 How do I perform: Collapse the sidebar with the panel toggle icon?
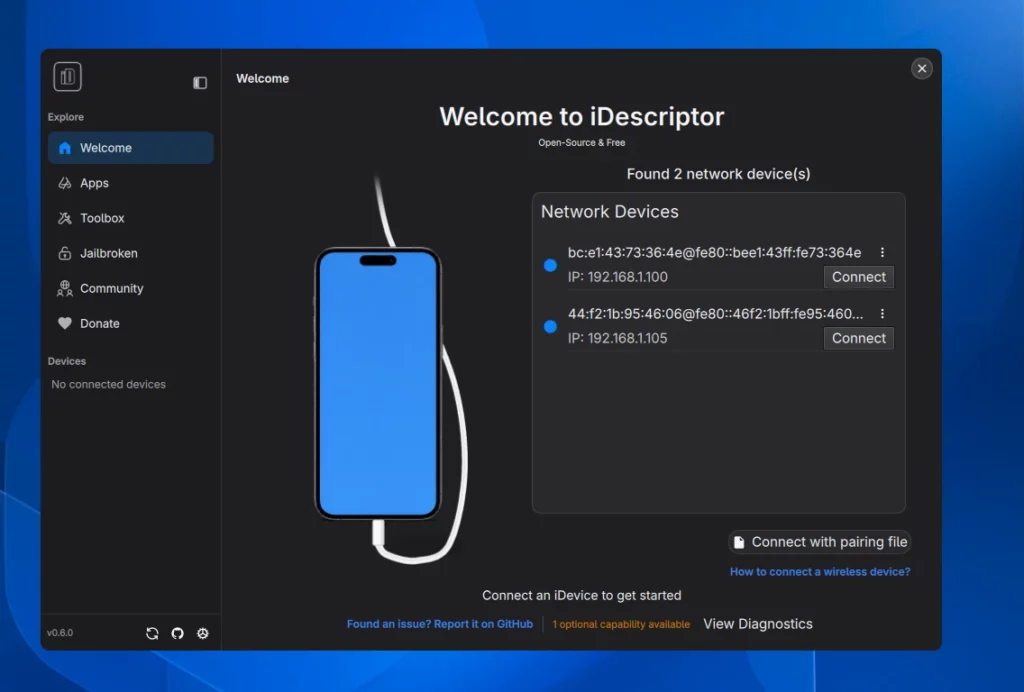(200, 83)
